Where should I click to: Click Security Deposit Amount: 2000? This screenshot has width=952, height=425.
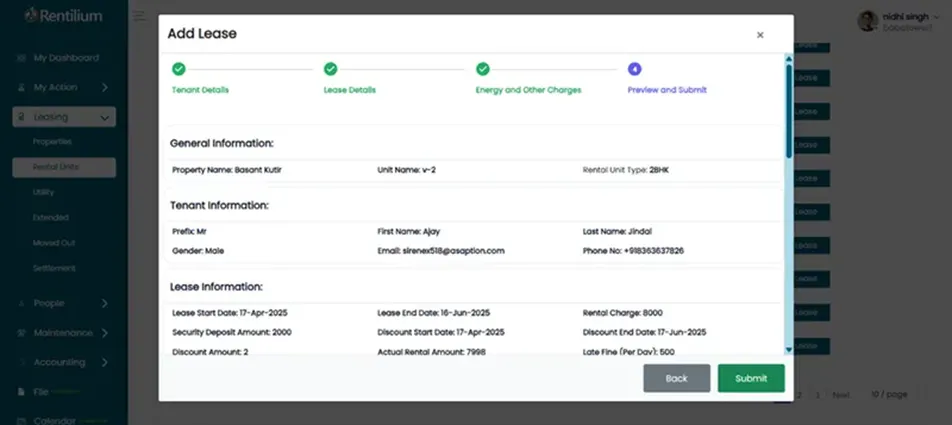[232, 333]
